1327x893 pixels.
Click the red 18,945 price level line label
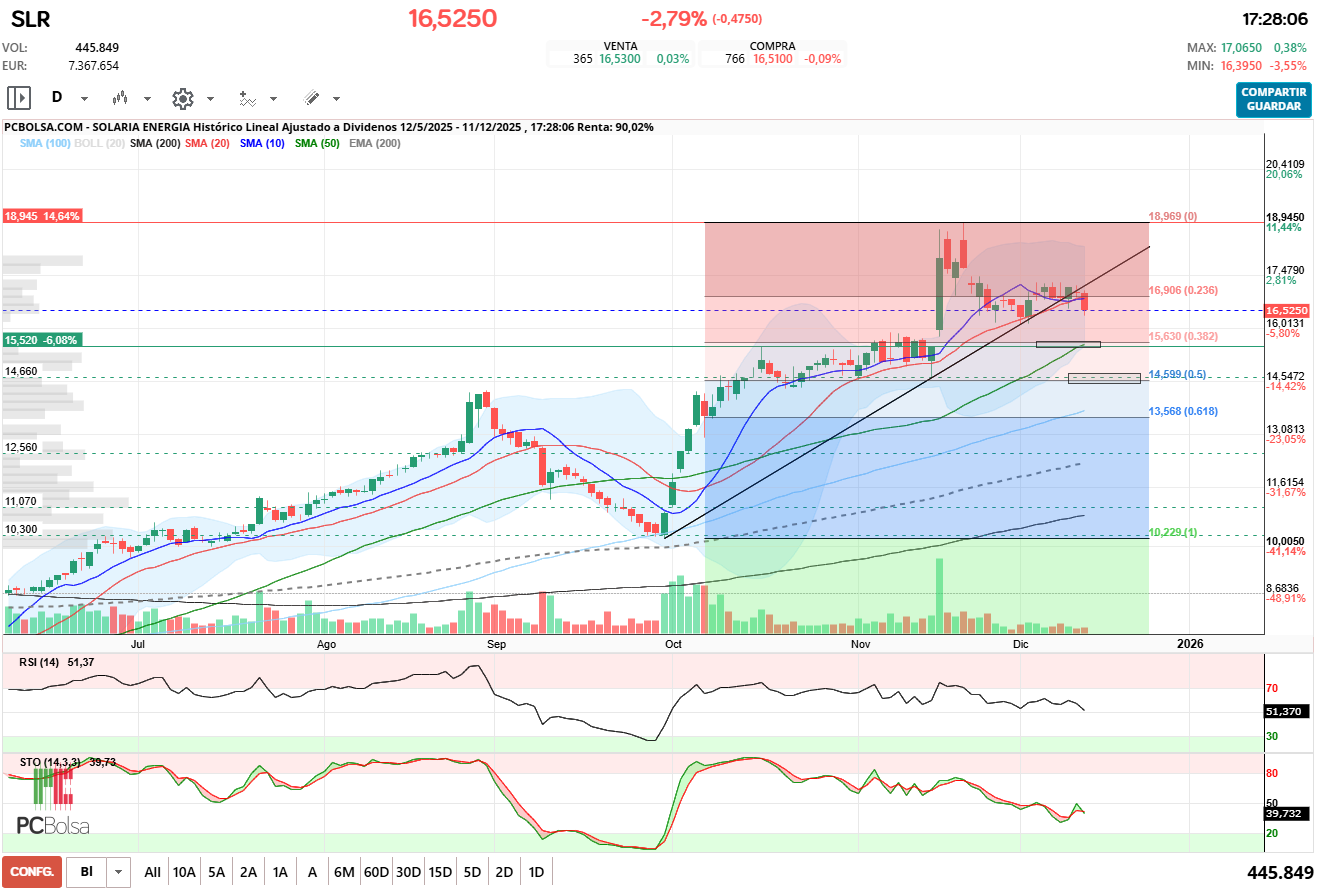(42, 216)
